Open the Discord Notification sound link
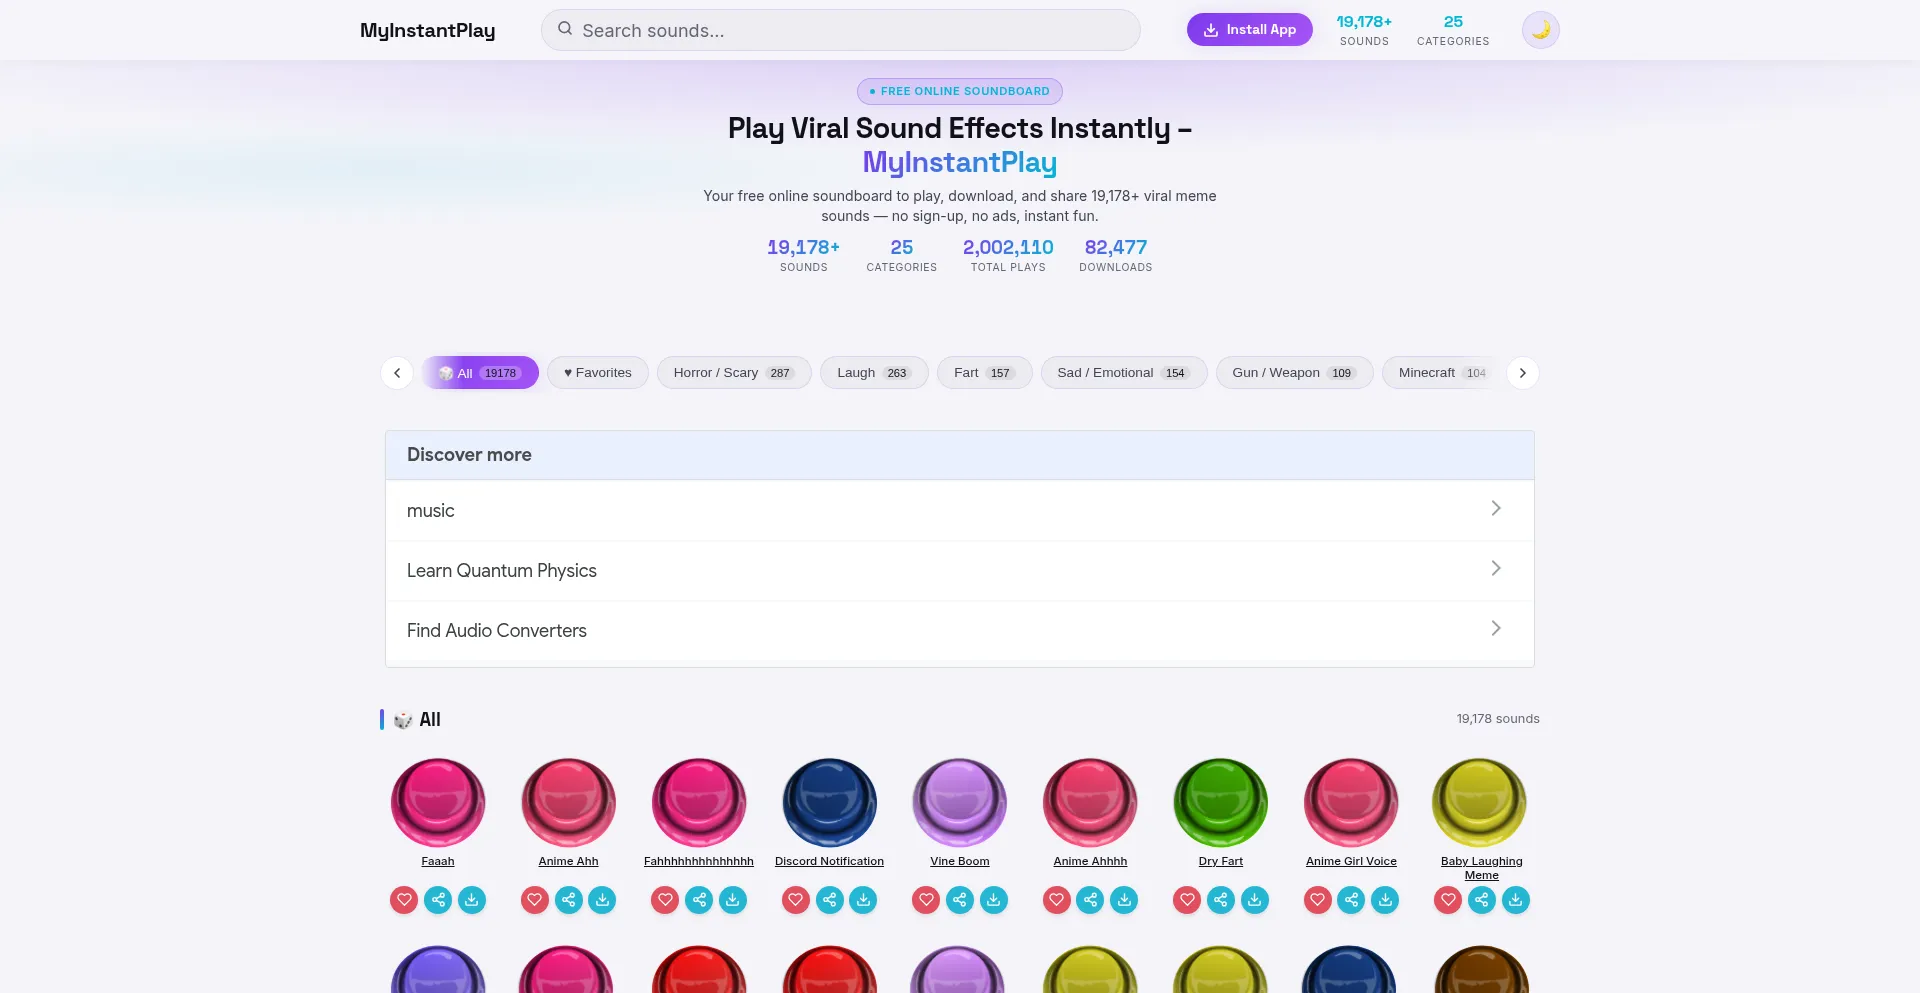The width and height of the screenshot is (1920, 993). 830,861
